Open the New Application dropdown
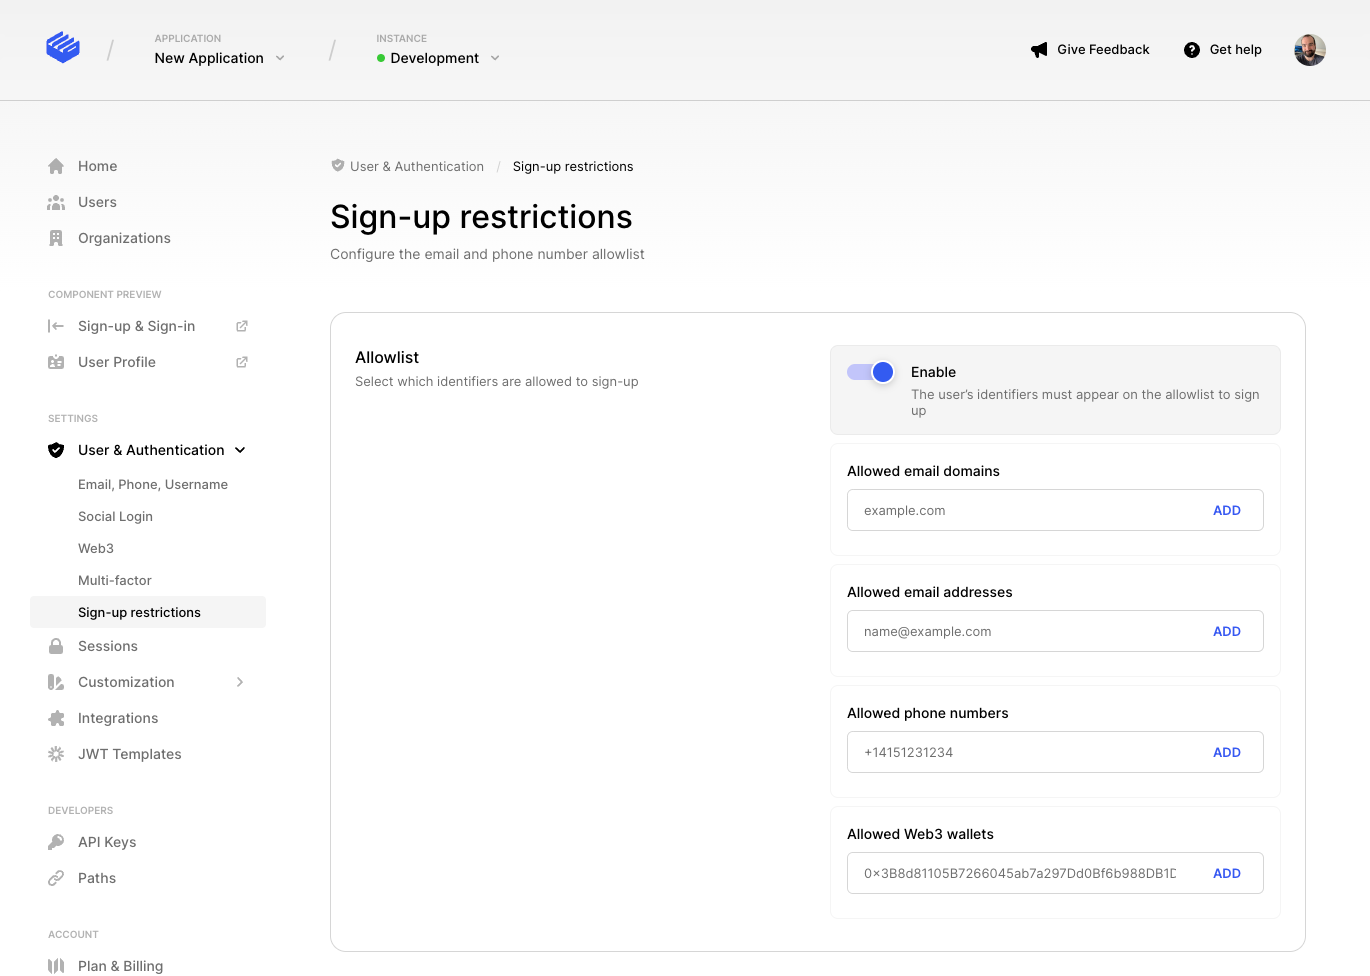 tap(219, 58)
